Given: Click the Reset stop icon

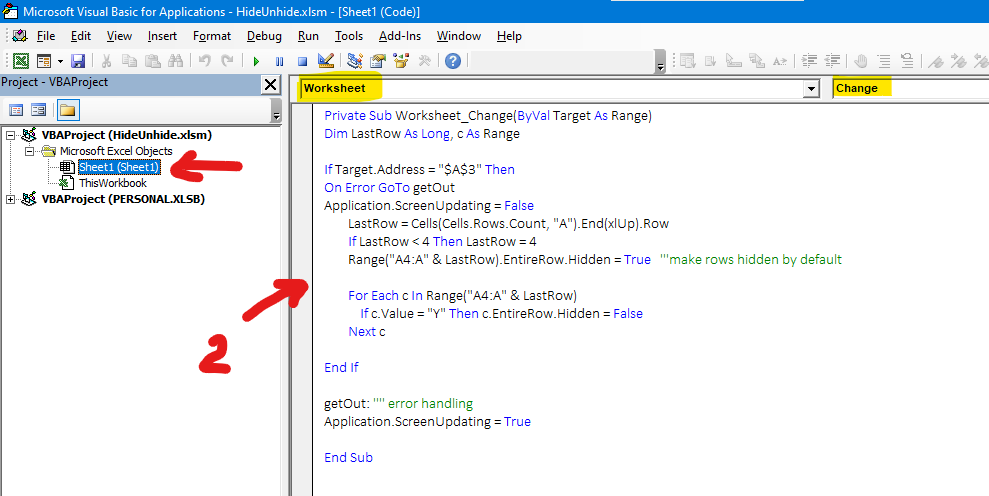Looking at the screenshot, I should pyautogui.click(x=302, y=61).
